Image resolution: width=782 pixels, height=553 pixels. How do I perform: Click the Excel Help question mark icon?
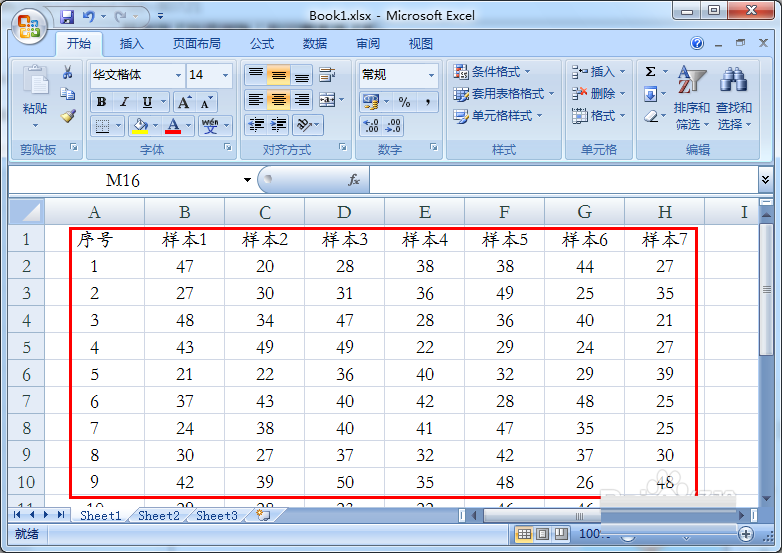click(x=698, y=44)
